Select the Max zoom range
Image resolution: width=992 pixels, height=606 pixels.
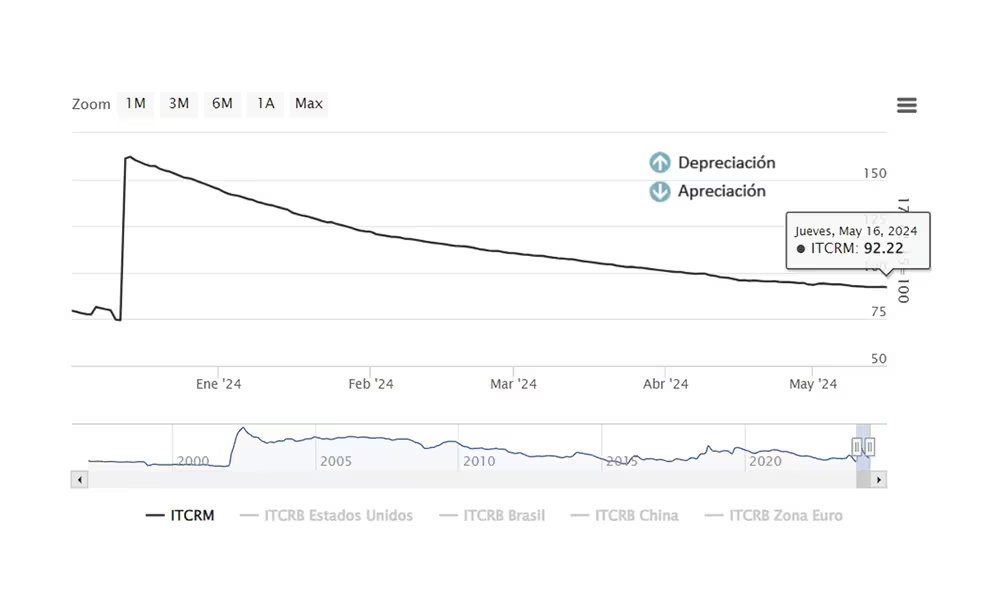309,104
